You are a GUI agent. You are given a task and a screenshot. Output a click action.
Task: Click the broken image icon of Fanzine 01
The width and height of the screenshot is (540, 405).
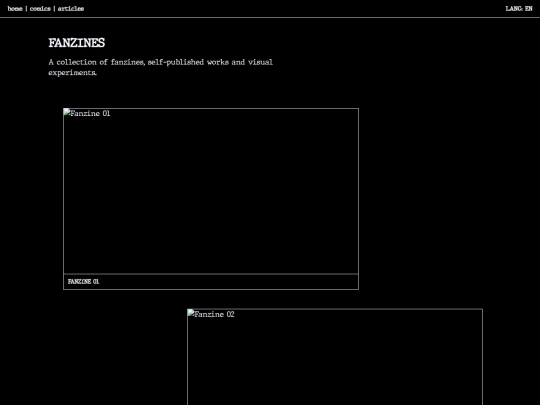click(67, 113)
